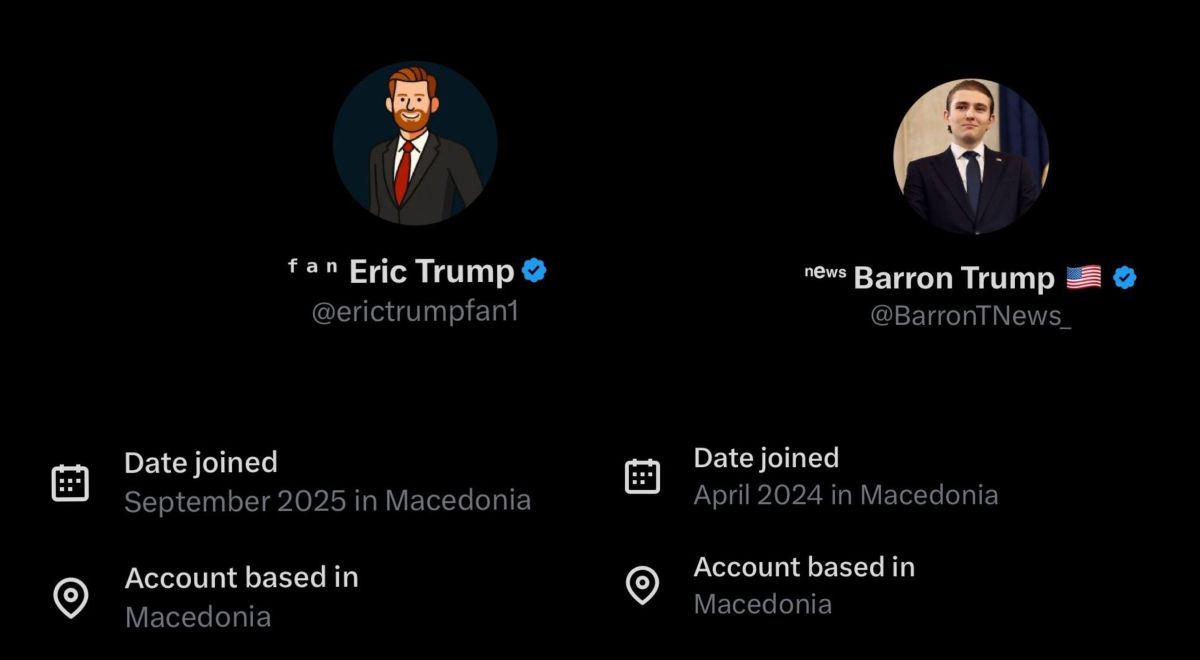Click the @BarronTNews_ handle

click(970, 316)
